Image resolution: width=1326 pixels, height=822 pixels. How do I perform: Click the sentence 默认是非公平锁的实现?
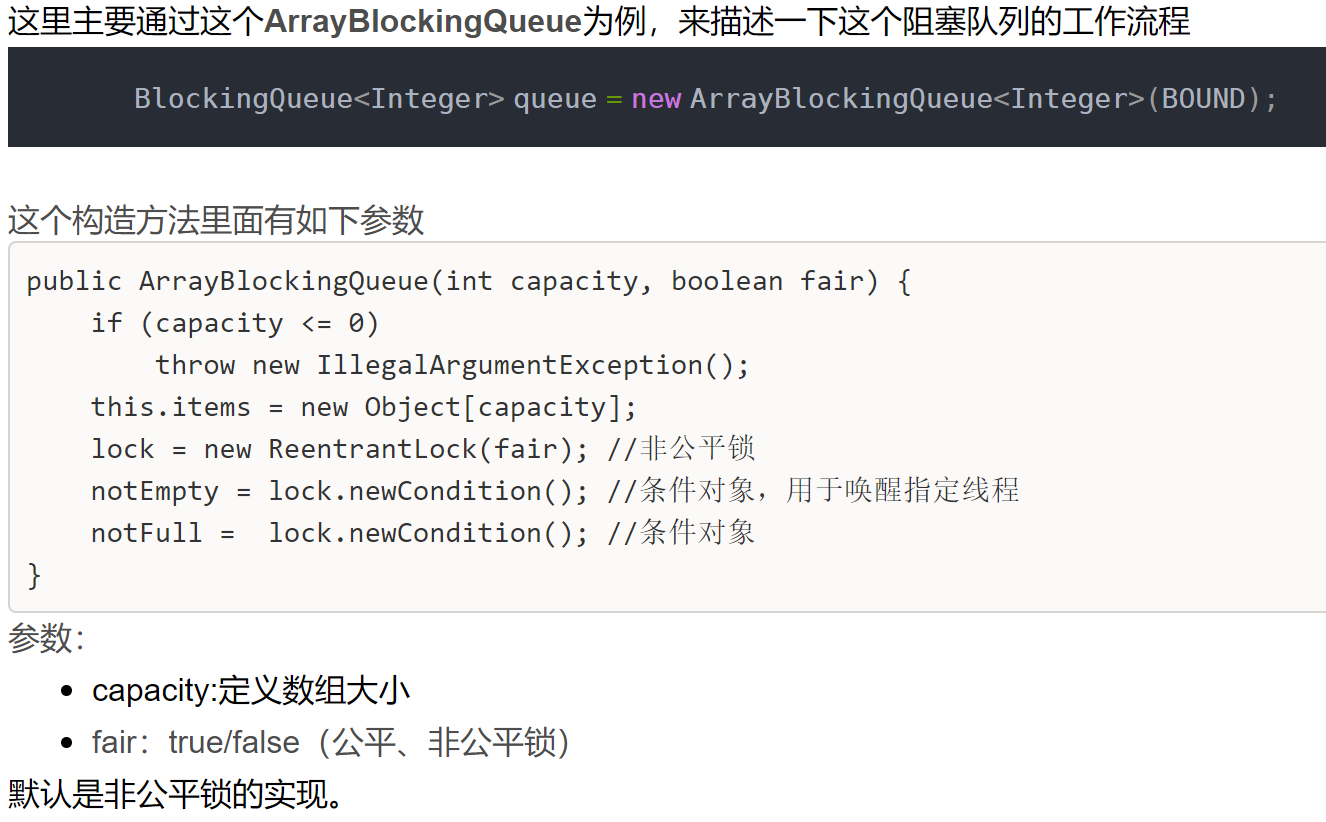176,795
